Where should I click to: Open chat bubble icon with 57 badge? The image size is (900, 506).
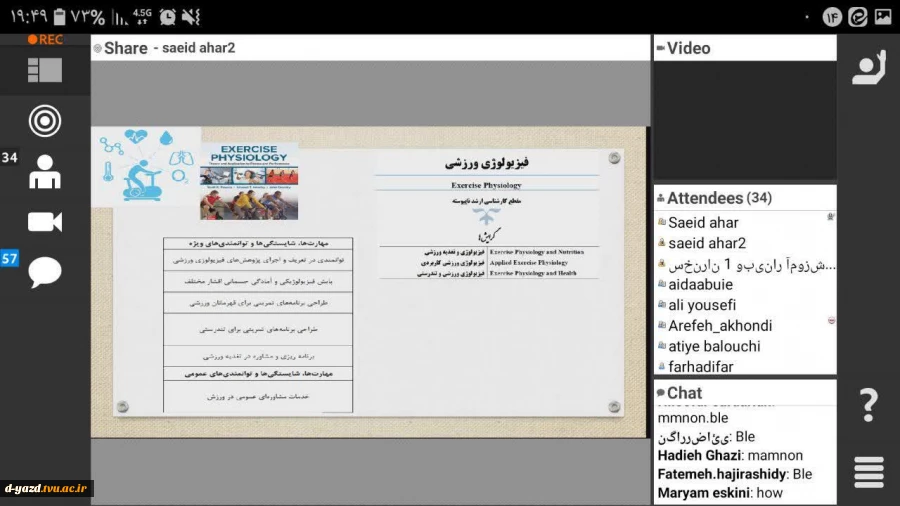44,271
